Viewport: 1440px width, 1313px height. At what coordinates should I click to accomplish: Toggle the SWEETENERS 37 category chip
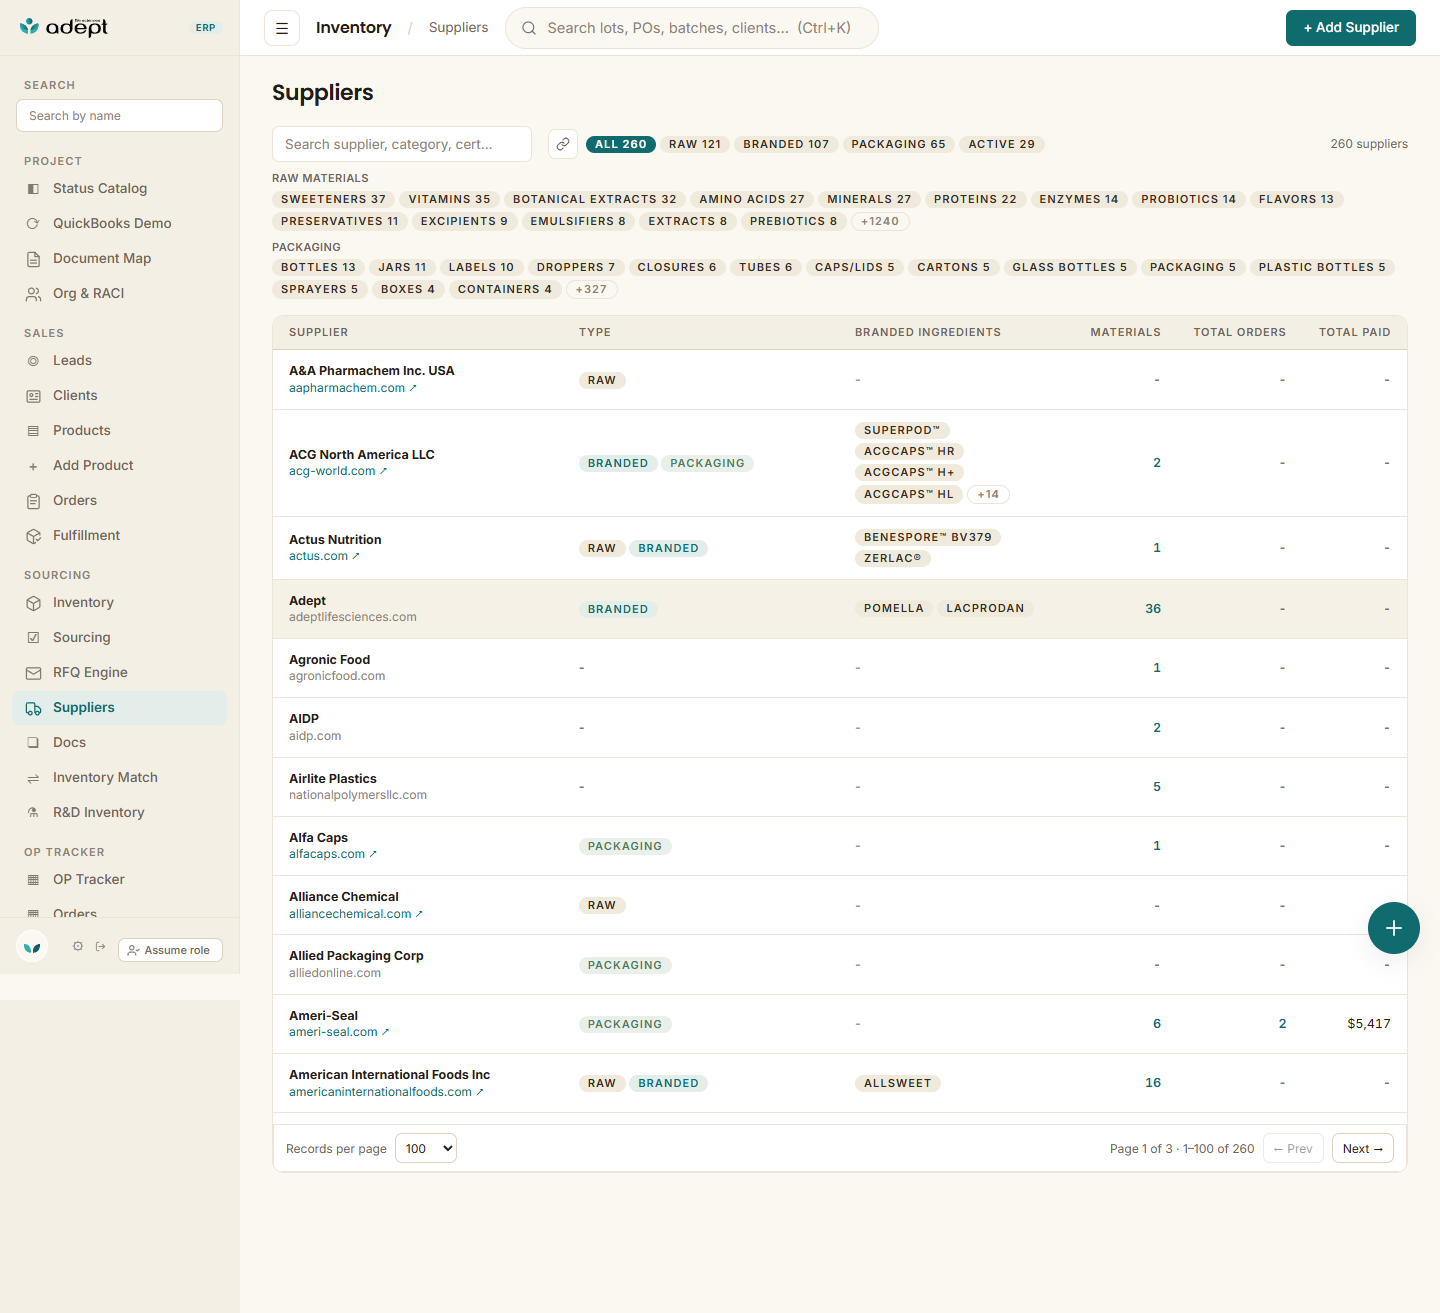(x=333, y=199)
